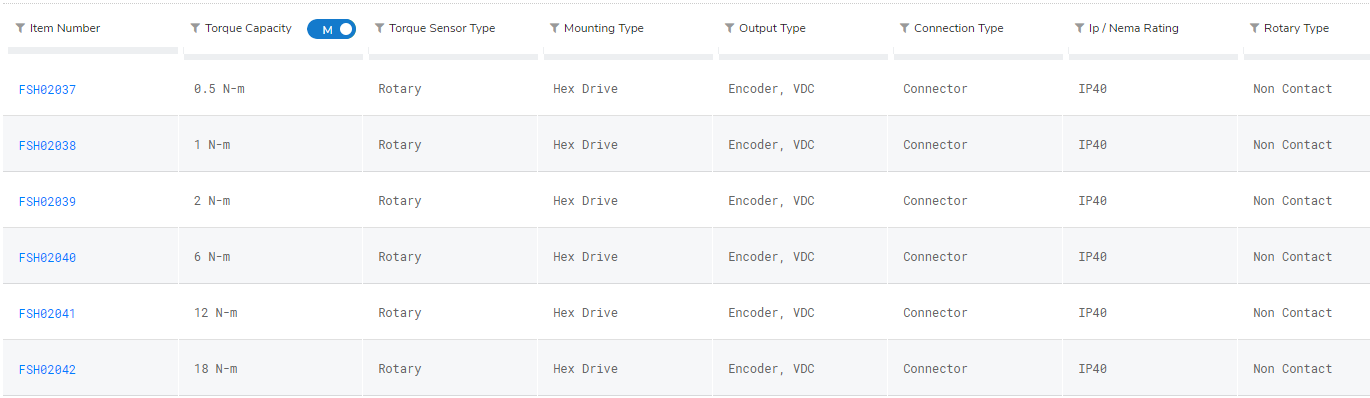Click the Mounting Type filter icon
The image size is (1370, 398).
coord(554,28)
